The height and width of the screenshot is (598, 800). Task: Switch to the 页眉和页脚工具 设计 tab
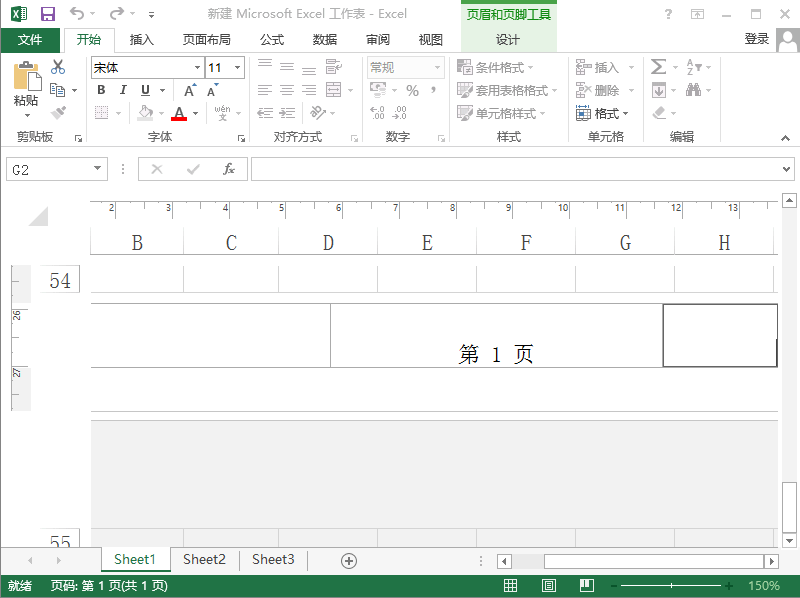(508, 39)
